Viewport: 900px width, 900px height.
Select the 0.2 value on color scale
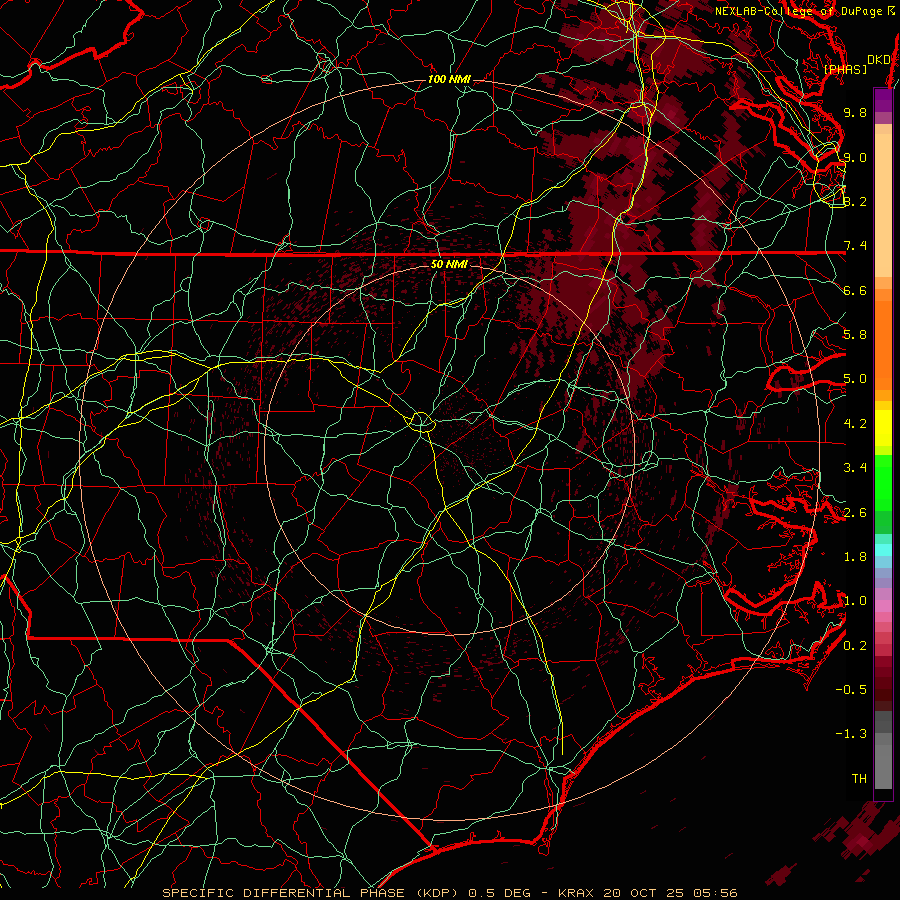(x=855, y=646)
